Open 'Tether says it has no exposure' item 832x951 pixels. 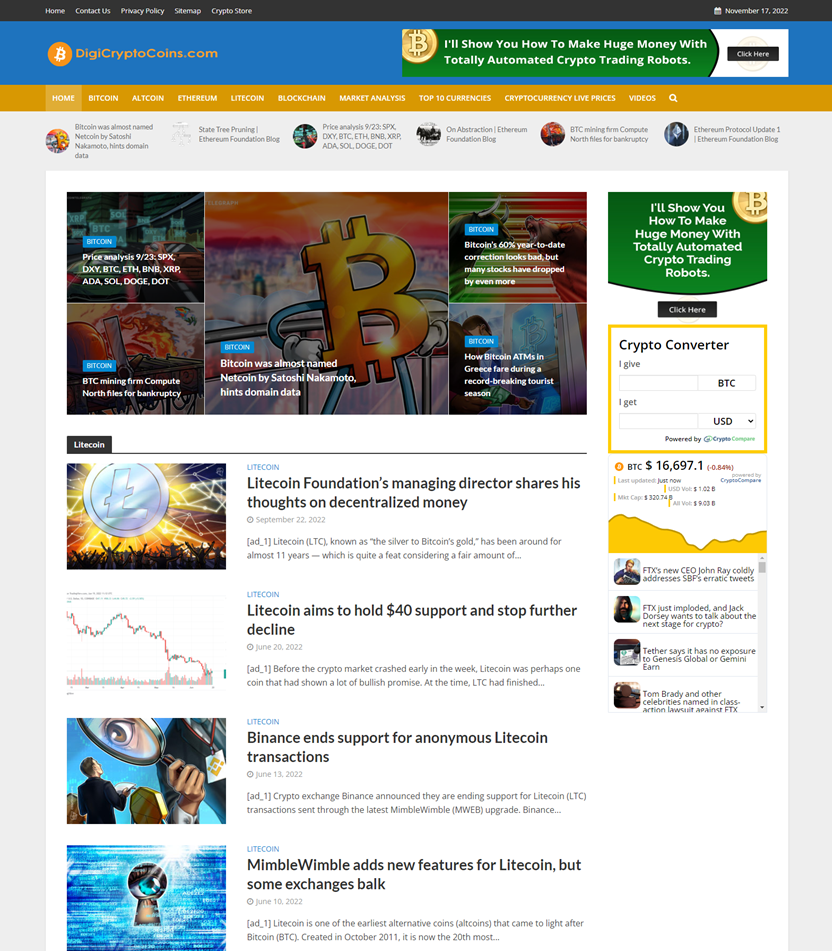point(684,656)
